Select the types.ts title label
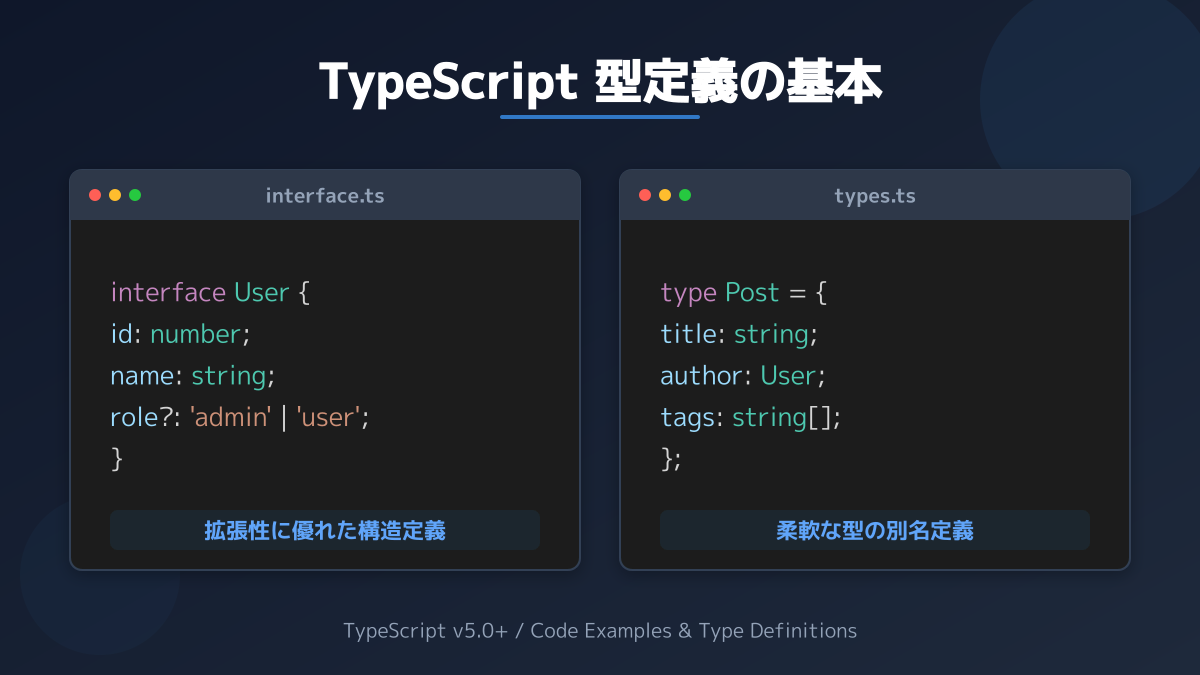Viewport: 1200px width, 675px height. (875, 196)
